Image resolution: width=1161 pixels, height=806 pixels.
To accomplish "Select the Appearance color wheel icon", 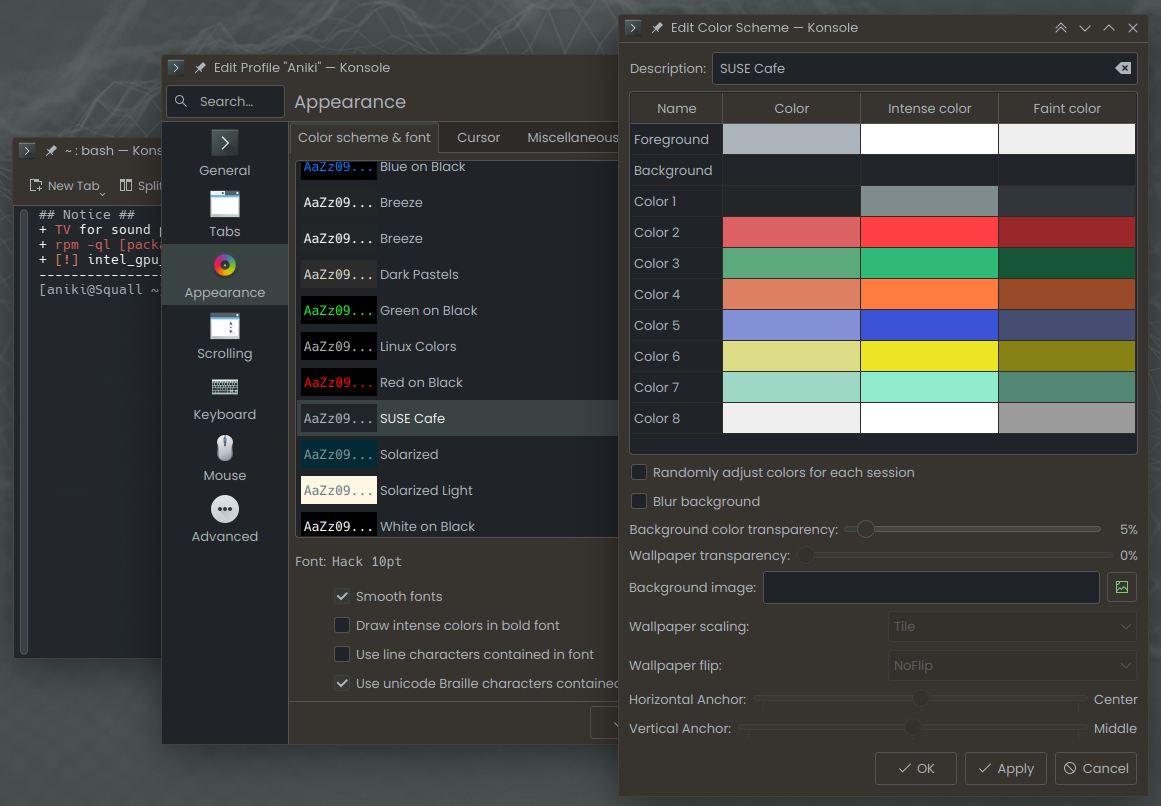I will pyautogui.click(x=224, y=265).
